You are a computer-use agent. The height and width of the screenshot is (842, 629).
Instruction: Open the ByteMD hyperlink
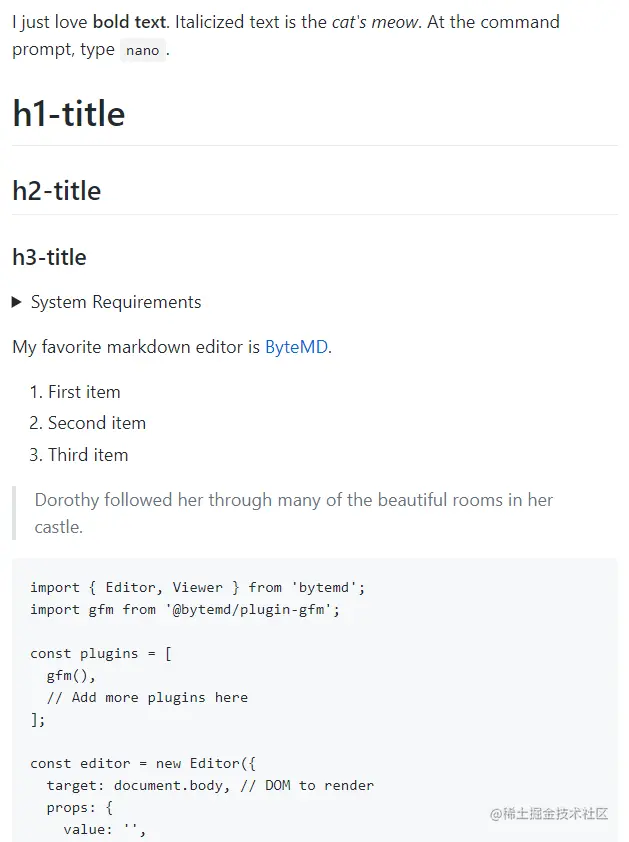point(297,347)
